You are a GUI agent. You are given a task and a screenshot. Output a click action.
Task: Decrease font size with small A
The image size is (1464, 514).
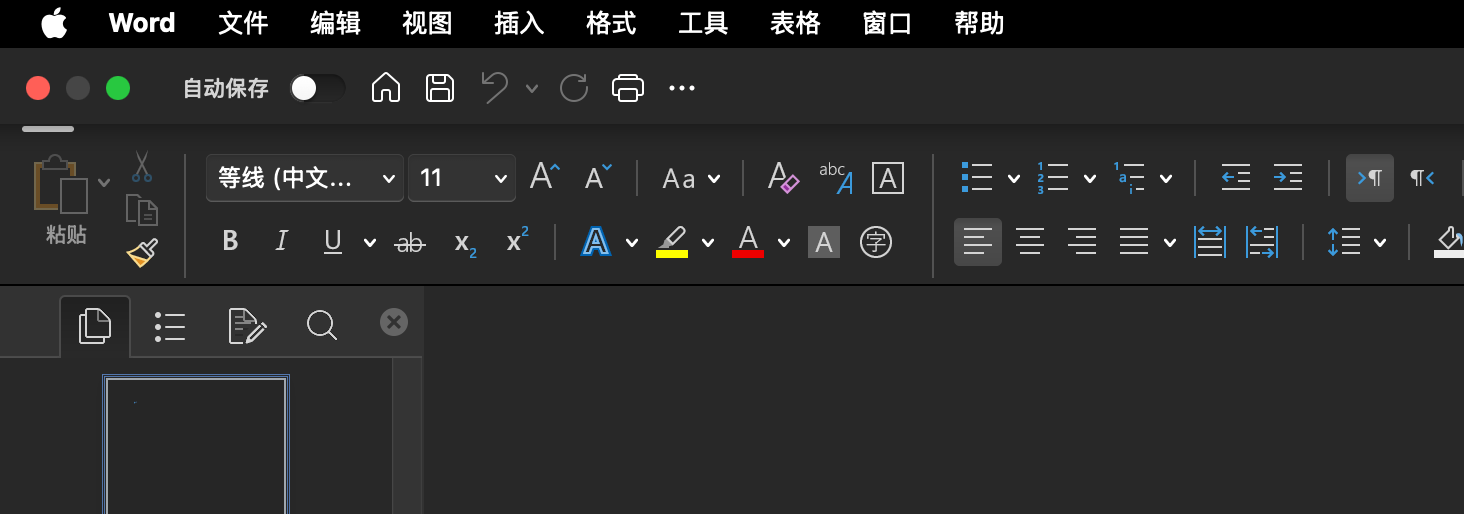pos(599,178)
